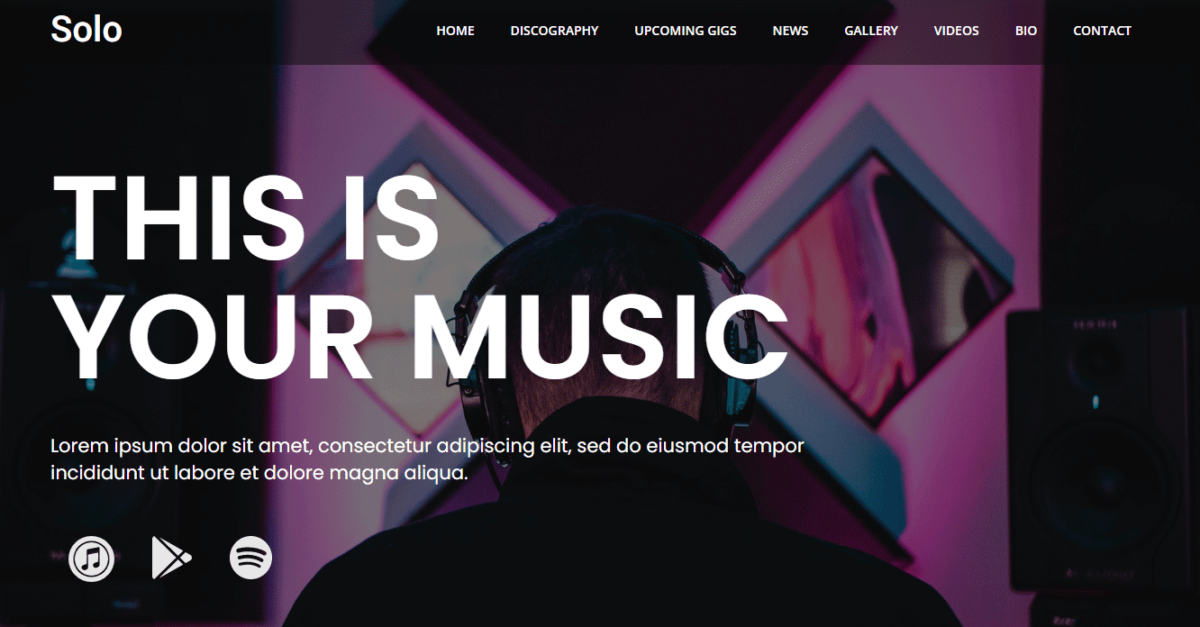1200x627 pixels.
Task: Select UPCOMING GIGS in the navigation
Action: pyautogui.click(x=685, y=31)
